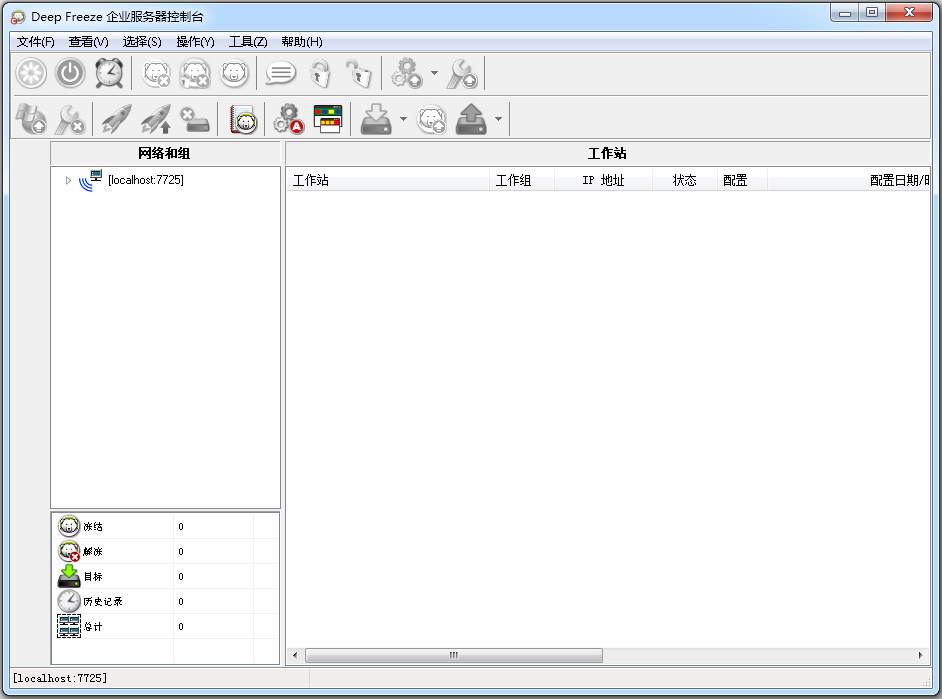Open the 文件(F) menu
Image resolution: width=942 pixels, height=699 pixels.
(x=35, y=42)
